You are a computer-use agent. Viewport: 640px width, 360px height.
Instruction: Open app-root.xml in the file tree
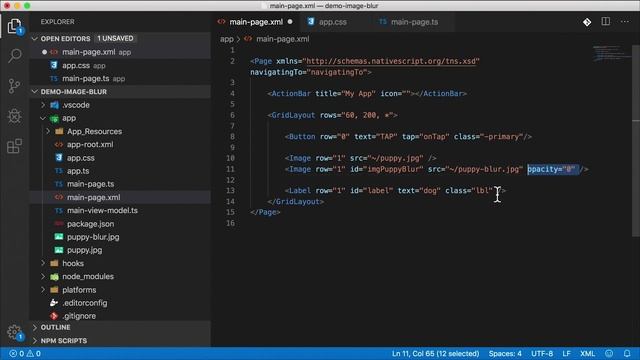pyautogui.click(x=121, y=144)
